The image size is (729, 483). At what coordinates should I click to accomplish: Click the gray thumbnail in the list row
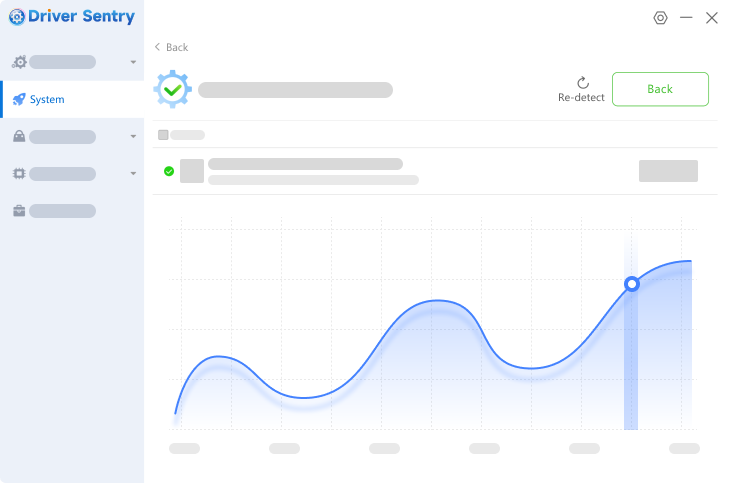(x=192, y=171)
